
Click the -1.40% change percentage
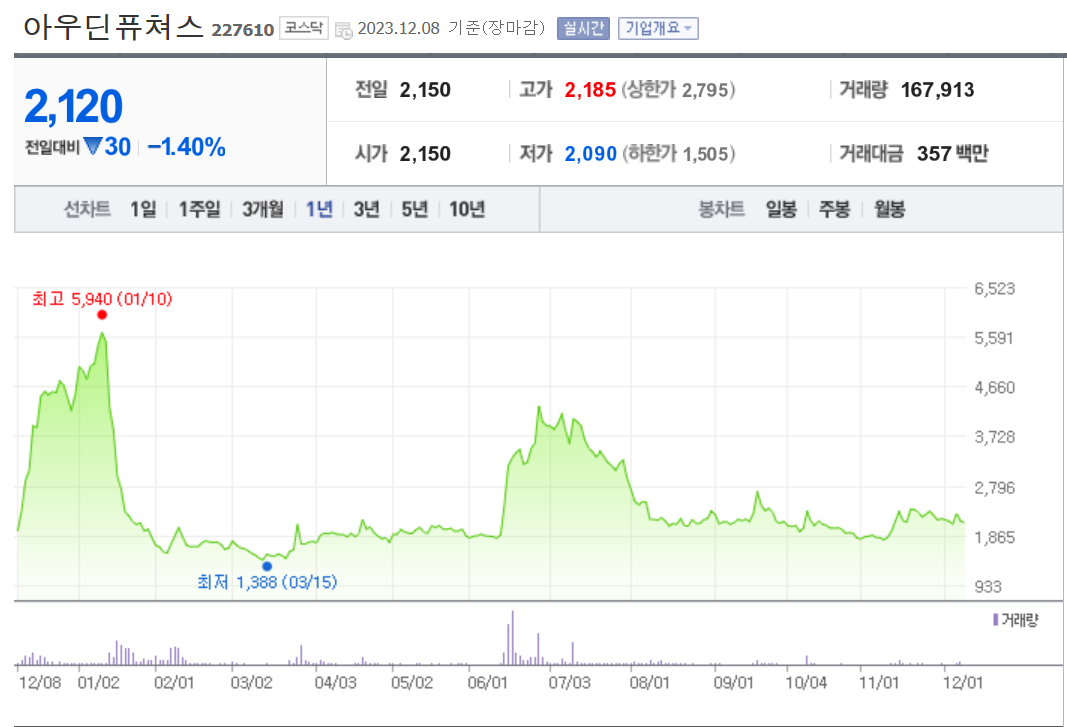click(x=186, y=147)
